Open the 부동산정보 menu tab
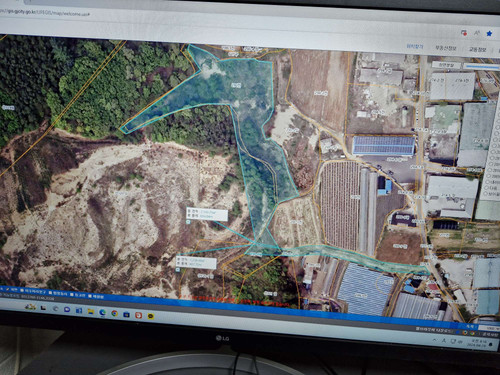 [x=446, y=48]
